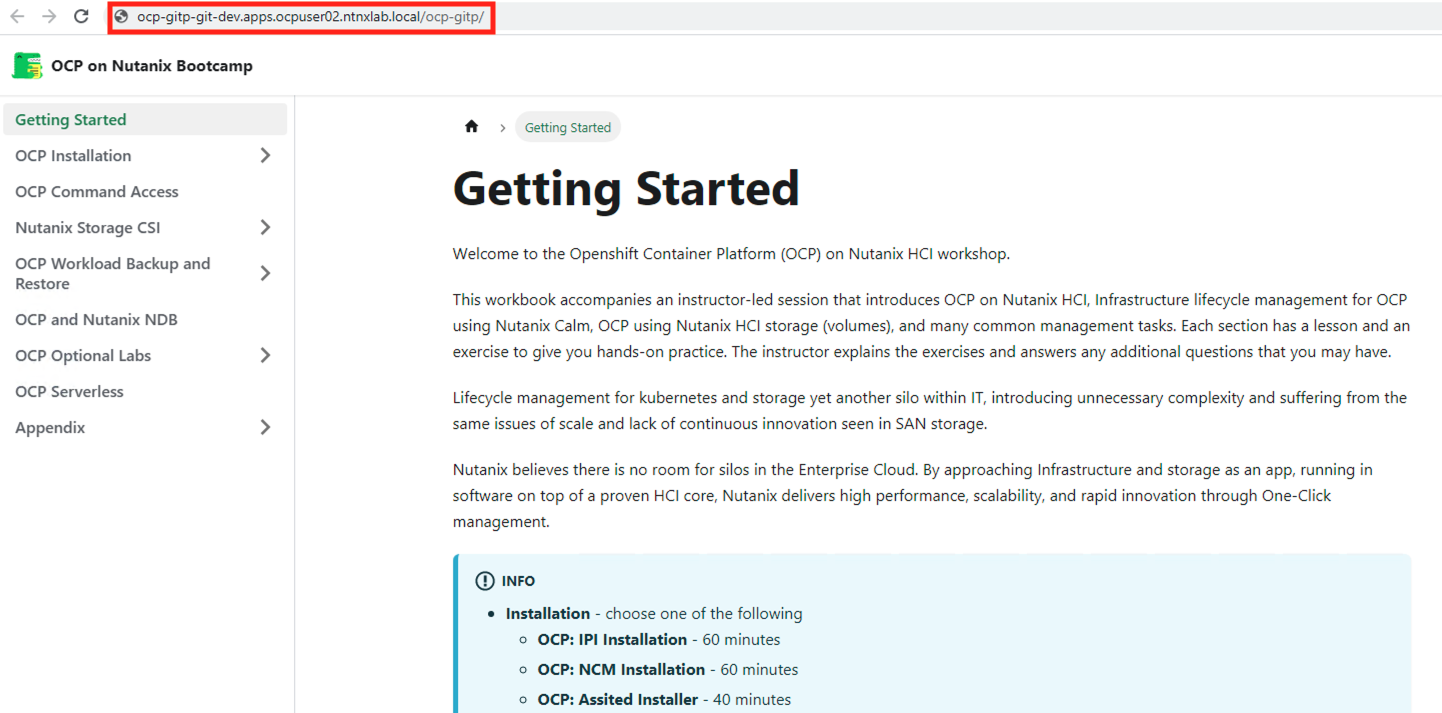Select Getting Started in sidebar

[x=71, y=120]
